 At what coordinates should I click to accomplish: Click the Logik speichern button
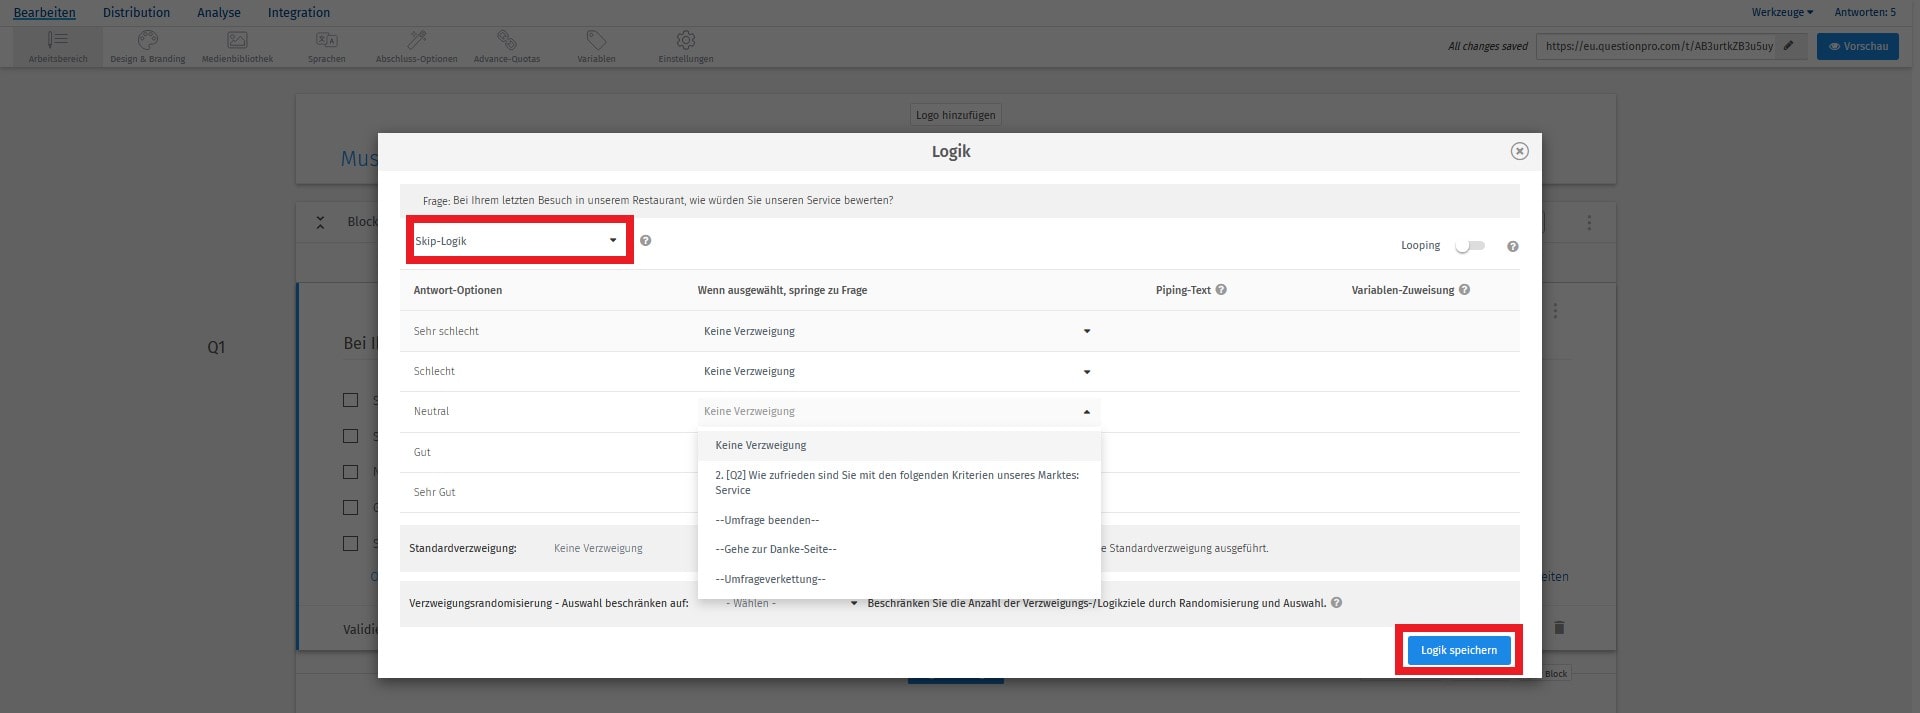point(1458,650)
